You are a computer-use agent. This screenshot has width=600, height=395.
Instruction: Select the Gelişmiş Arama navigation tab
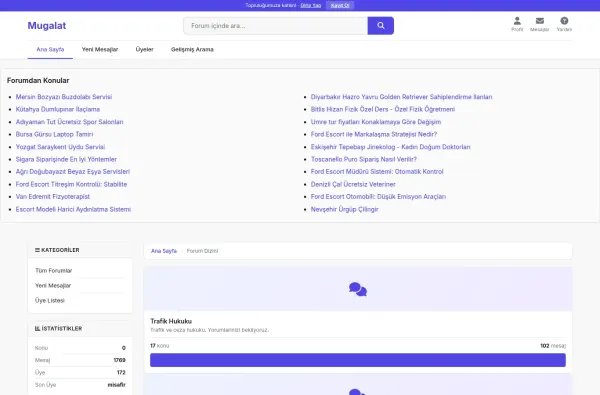tap(192, 49)
